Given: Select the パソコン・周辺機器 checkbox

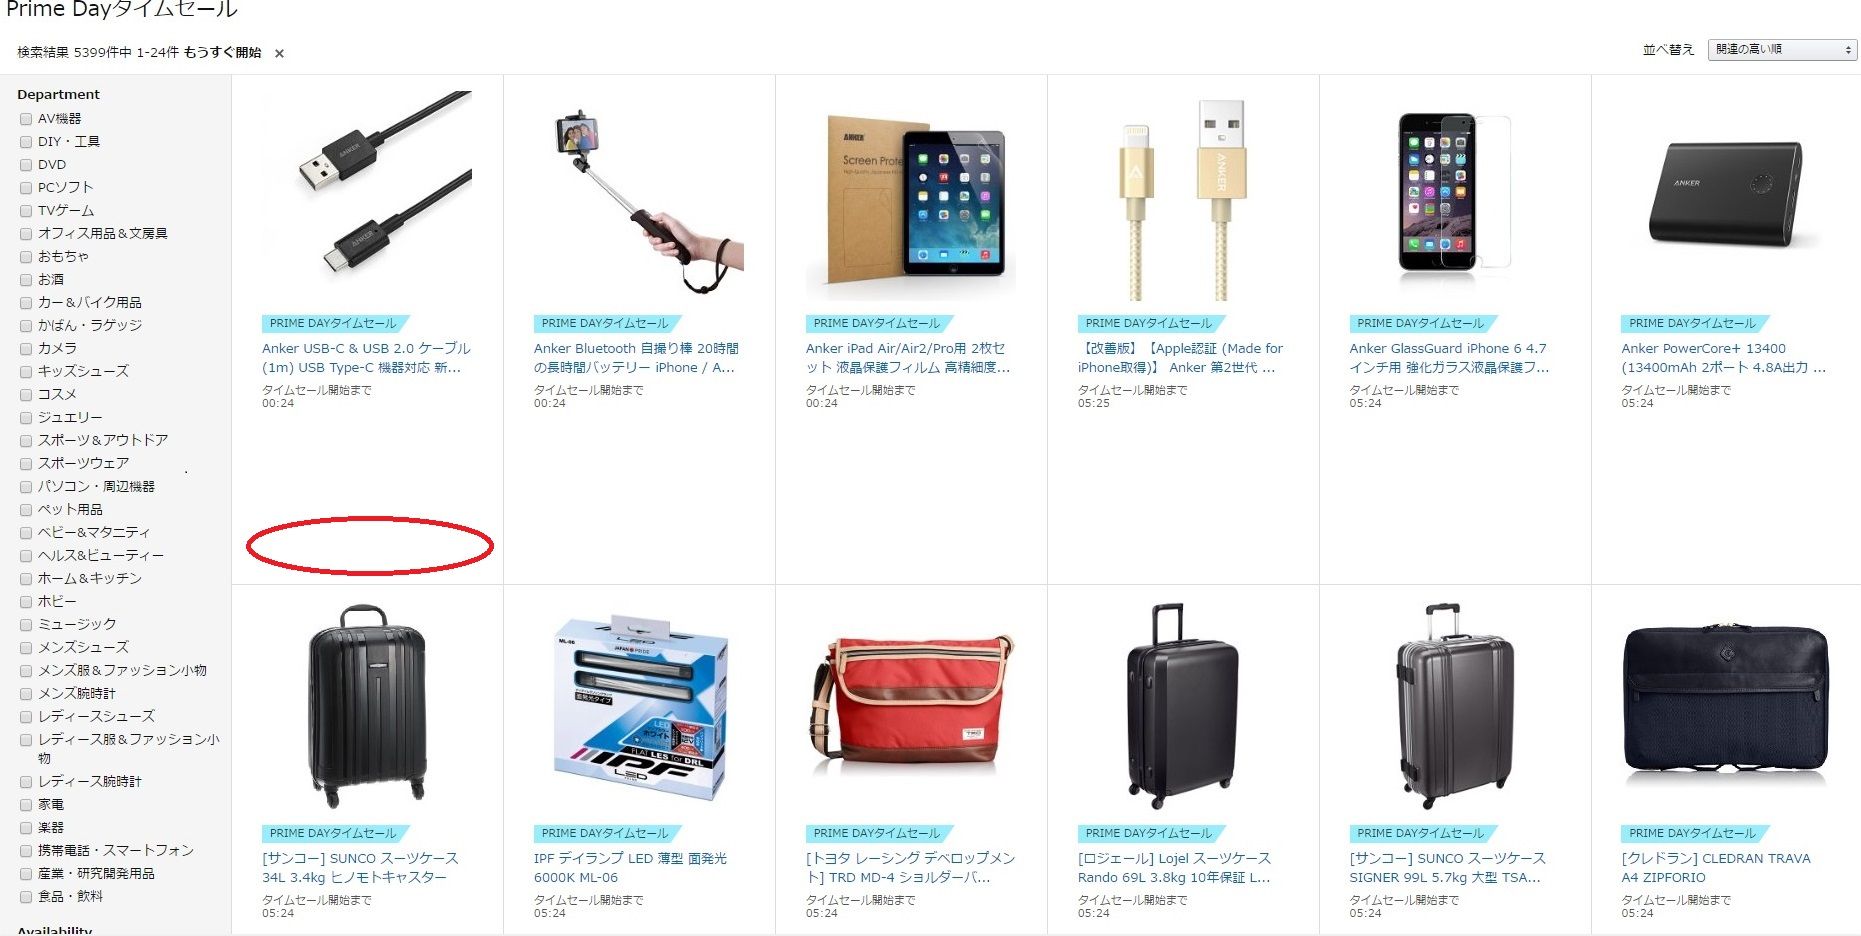Looking at the screenshot, I should tap(26, 487).
